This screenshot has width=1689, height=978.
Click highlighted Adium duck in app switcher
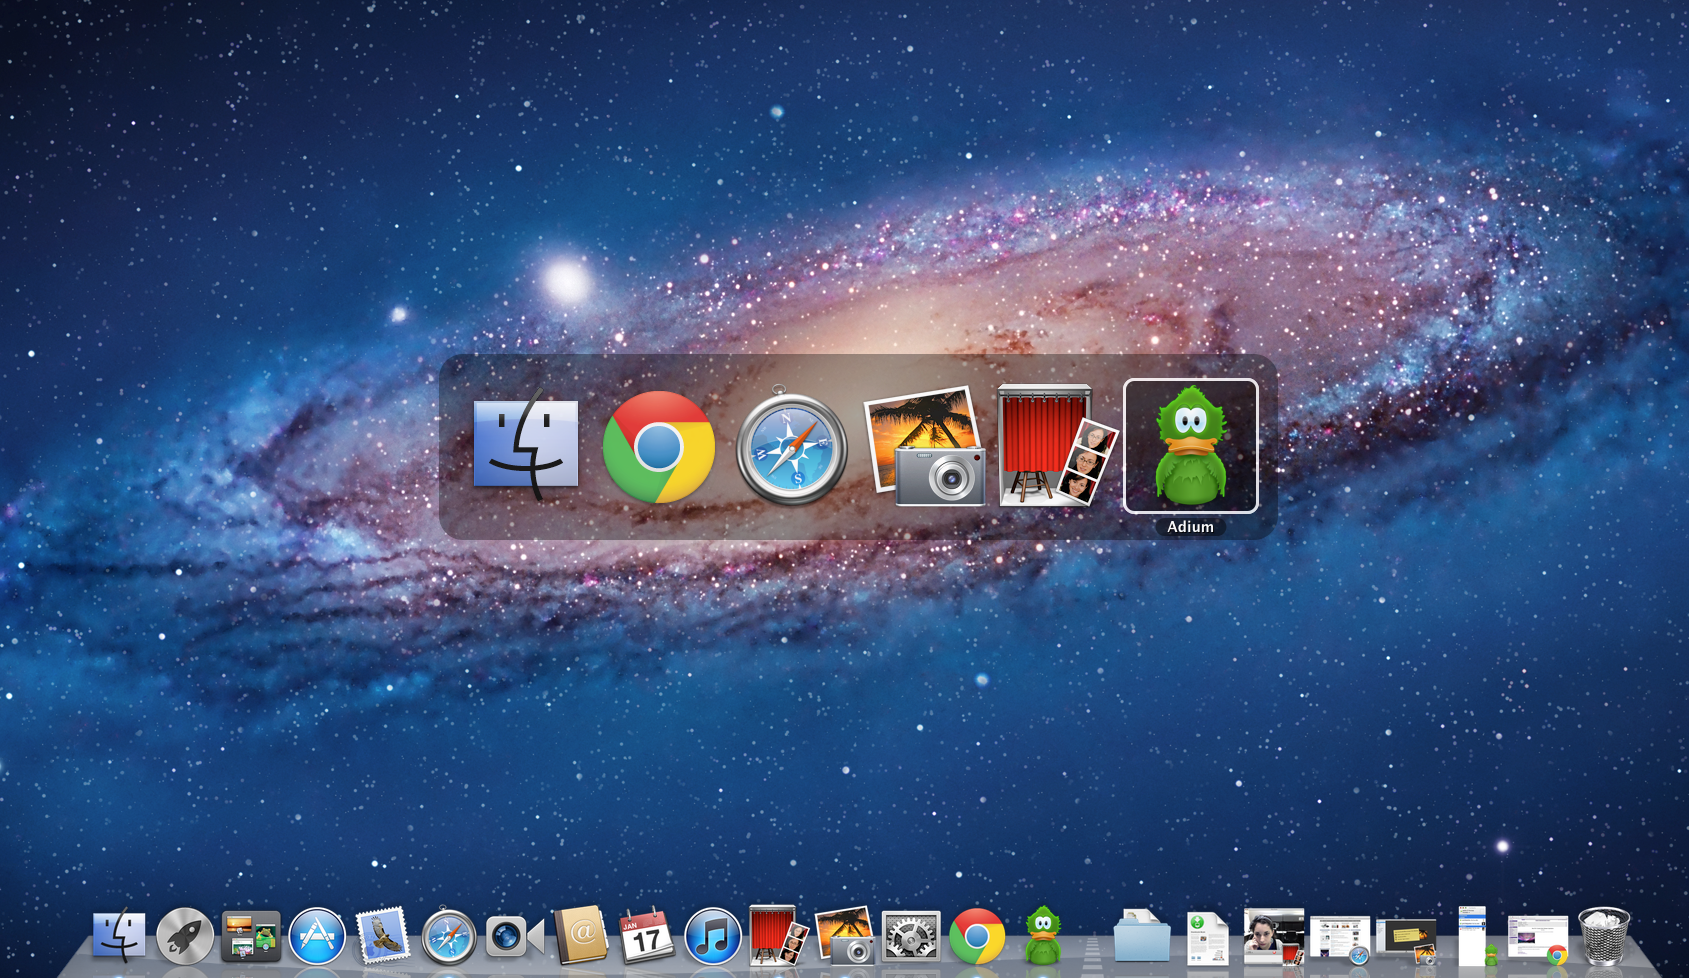[x=1190, y=445]
